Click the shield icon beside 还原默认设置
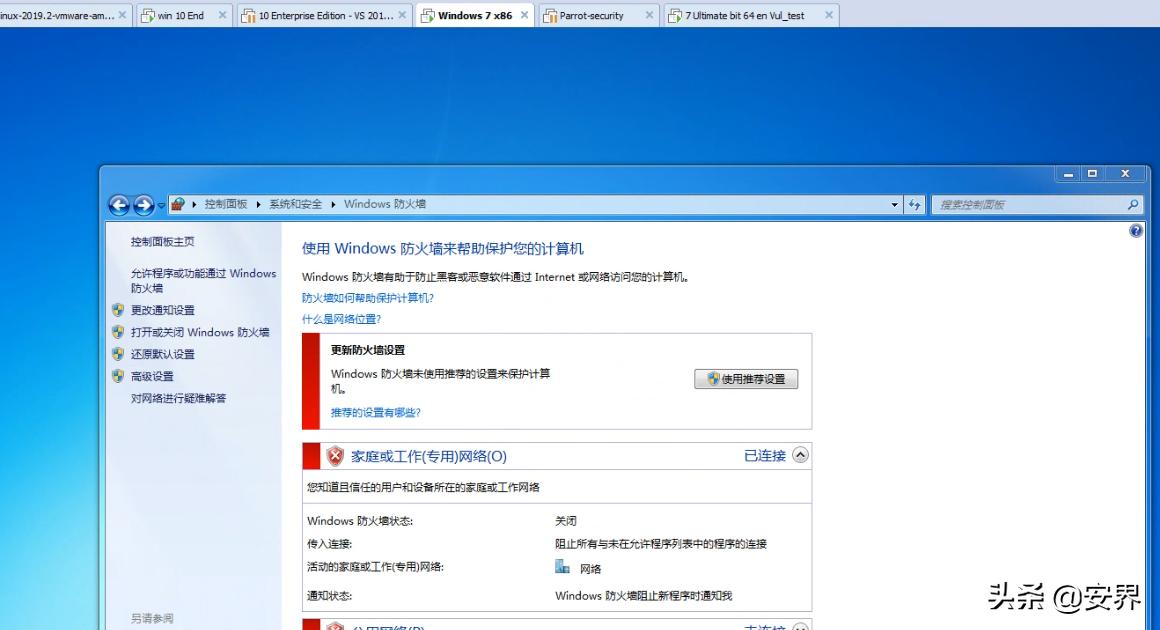This screenshot has height=630, width=1160. 118,354
